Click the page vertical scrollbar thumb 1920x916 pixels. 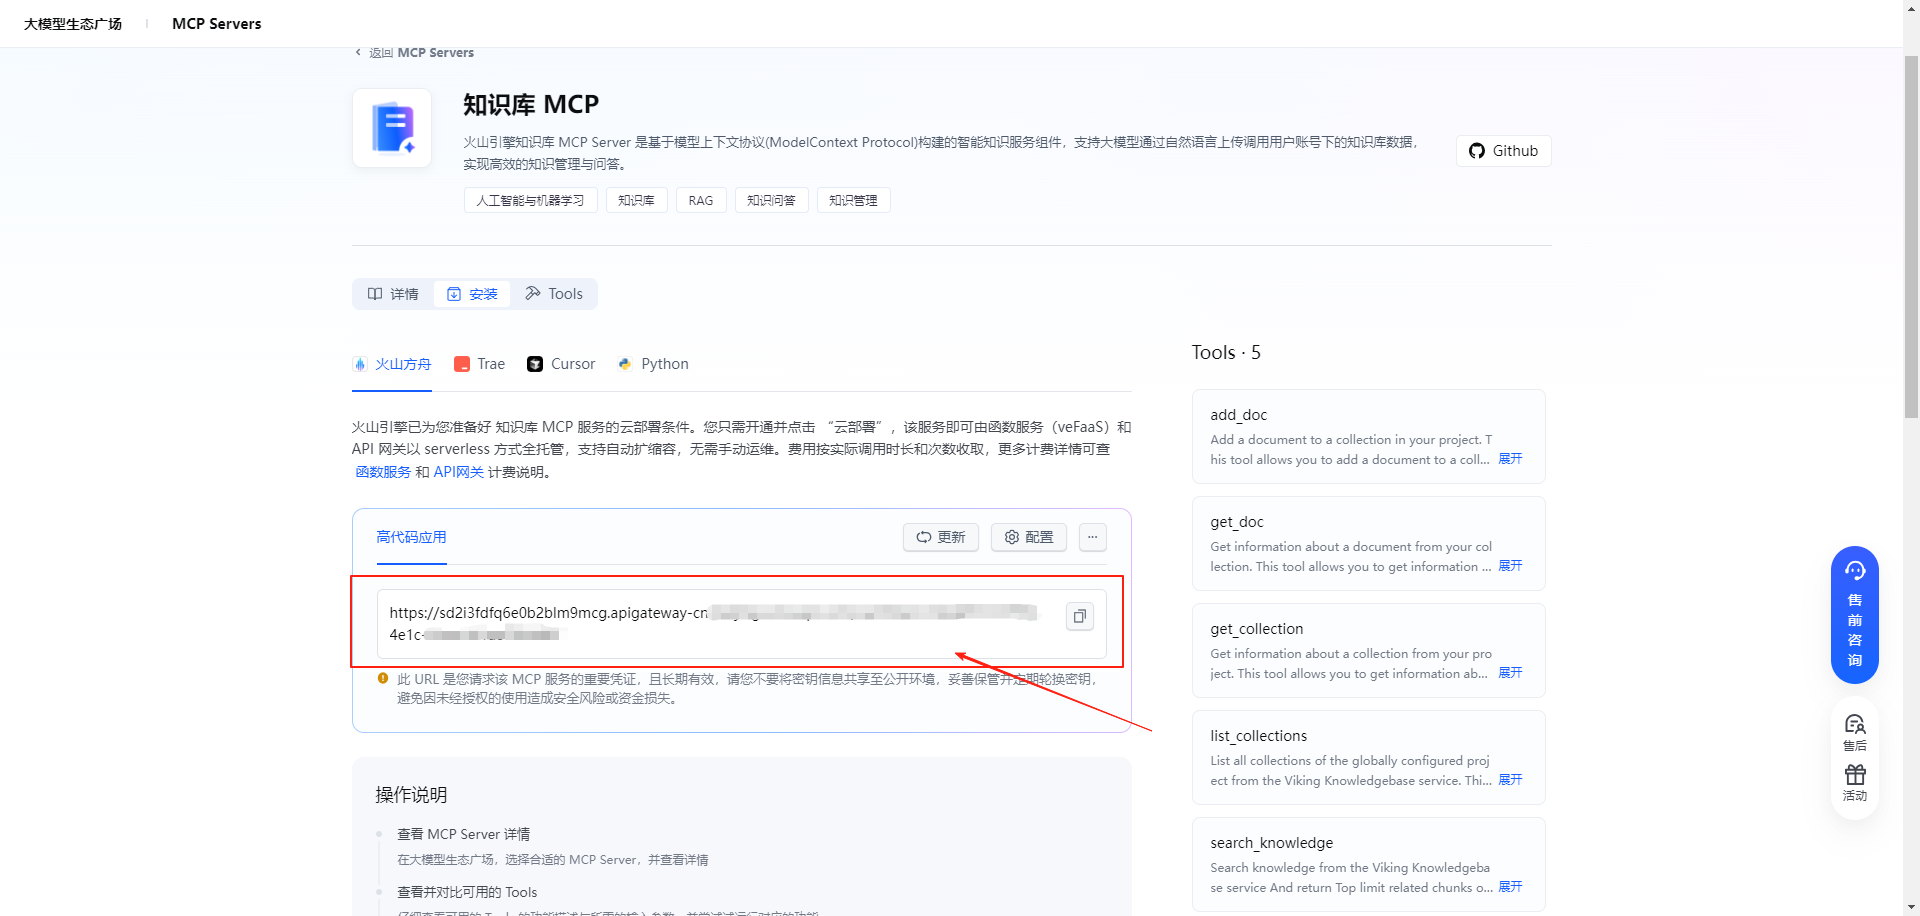pos(1911,235)
